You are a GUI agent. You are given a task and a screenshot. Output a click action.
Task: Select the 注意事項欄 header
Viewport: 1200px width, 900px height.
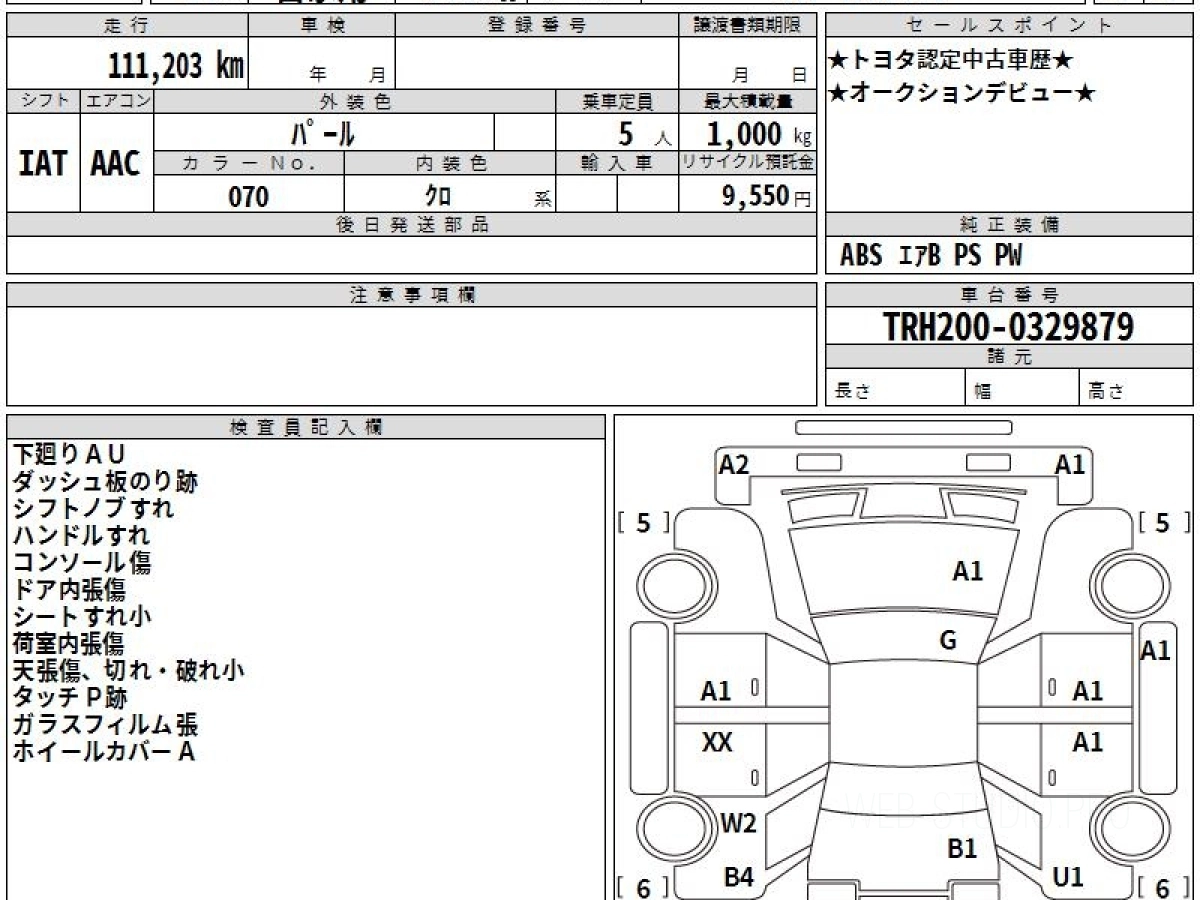coord(412,295)
